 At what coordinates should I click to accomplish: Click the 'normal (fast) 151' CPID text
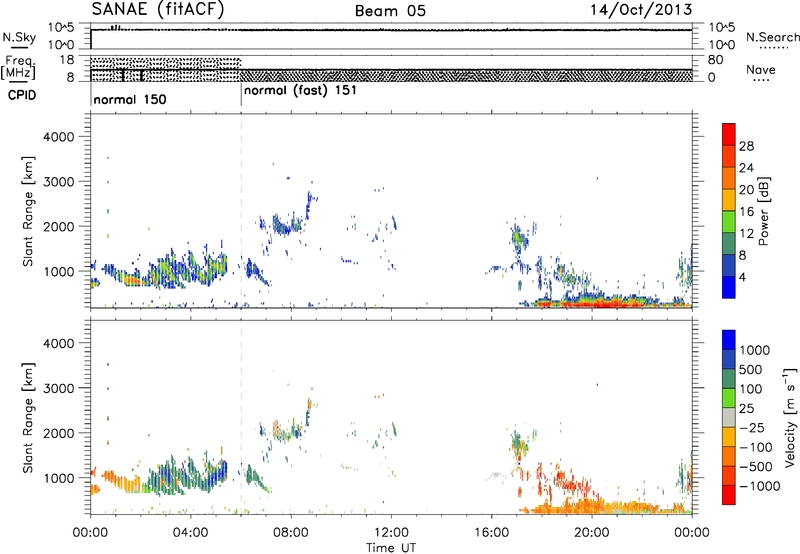click(301, 91)
